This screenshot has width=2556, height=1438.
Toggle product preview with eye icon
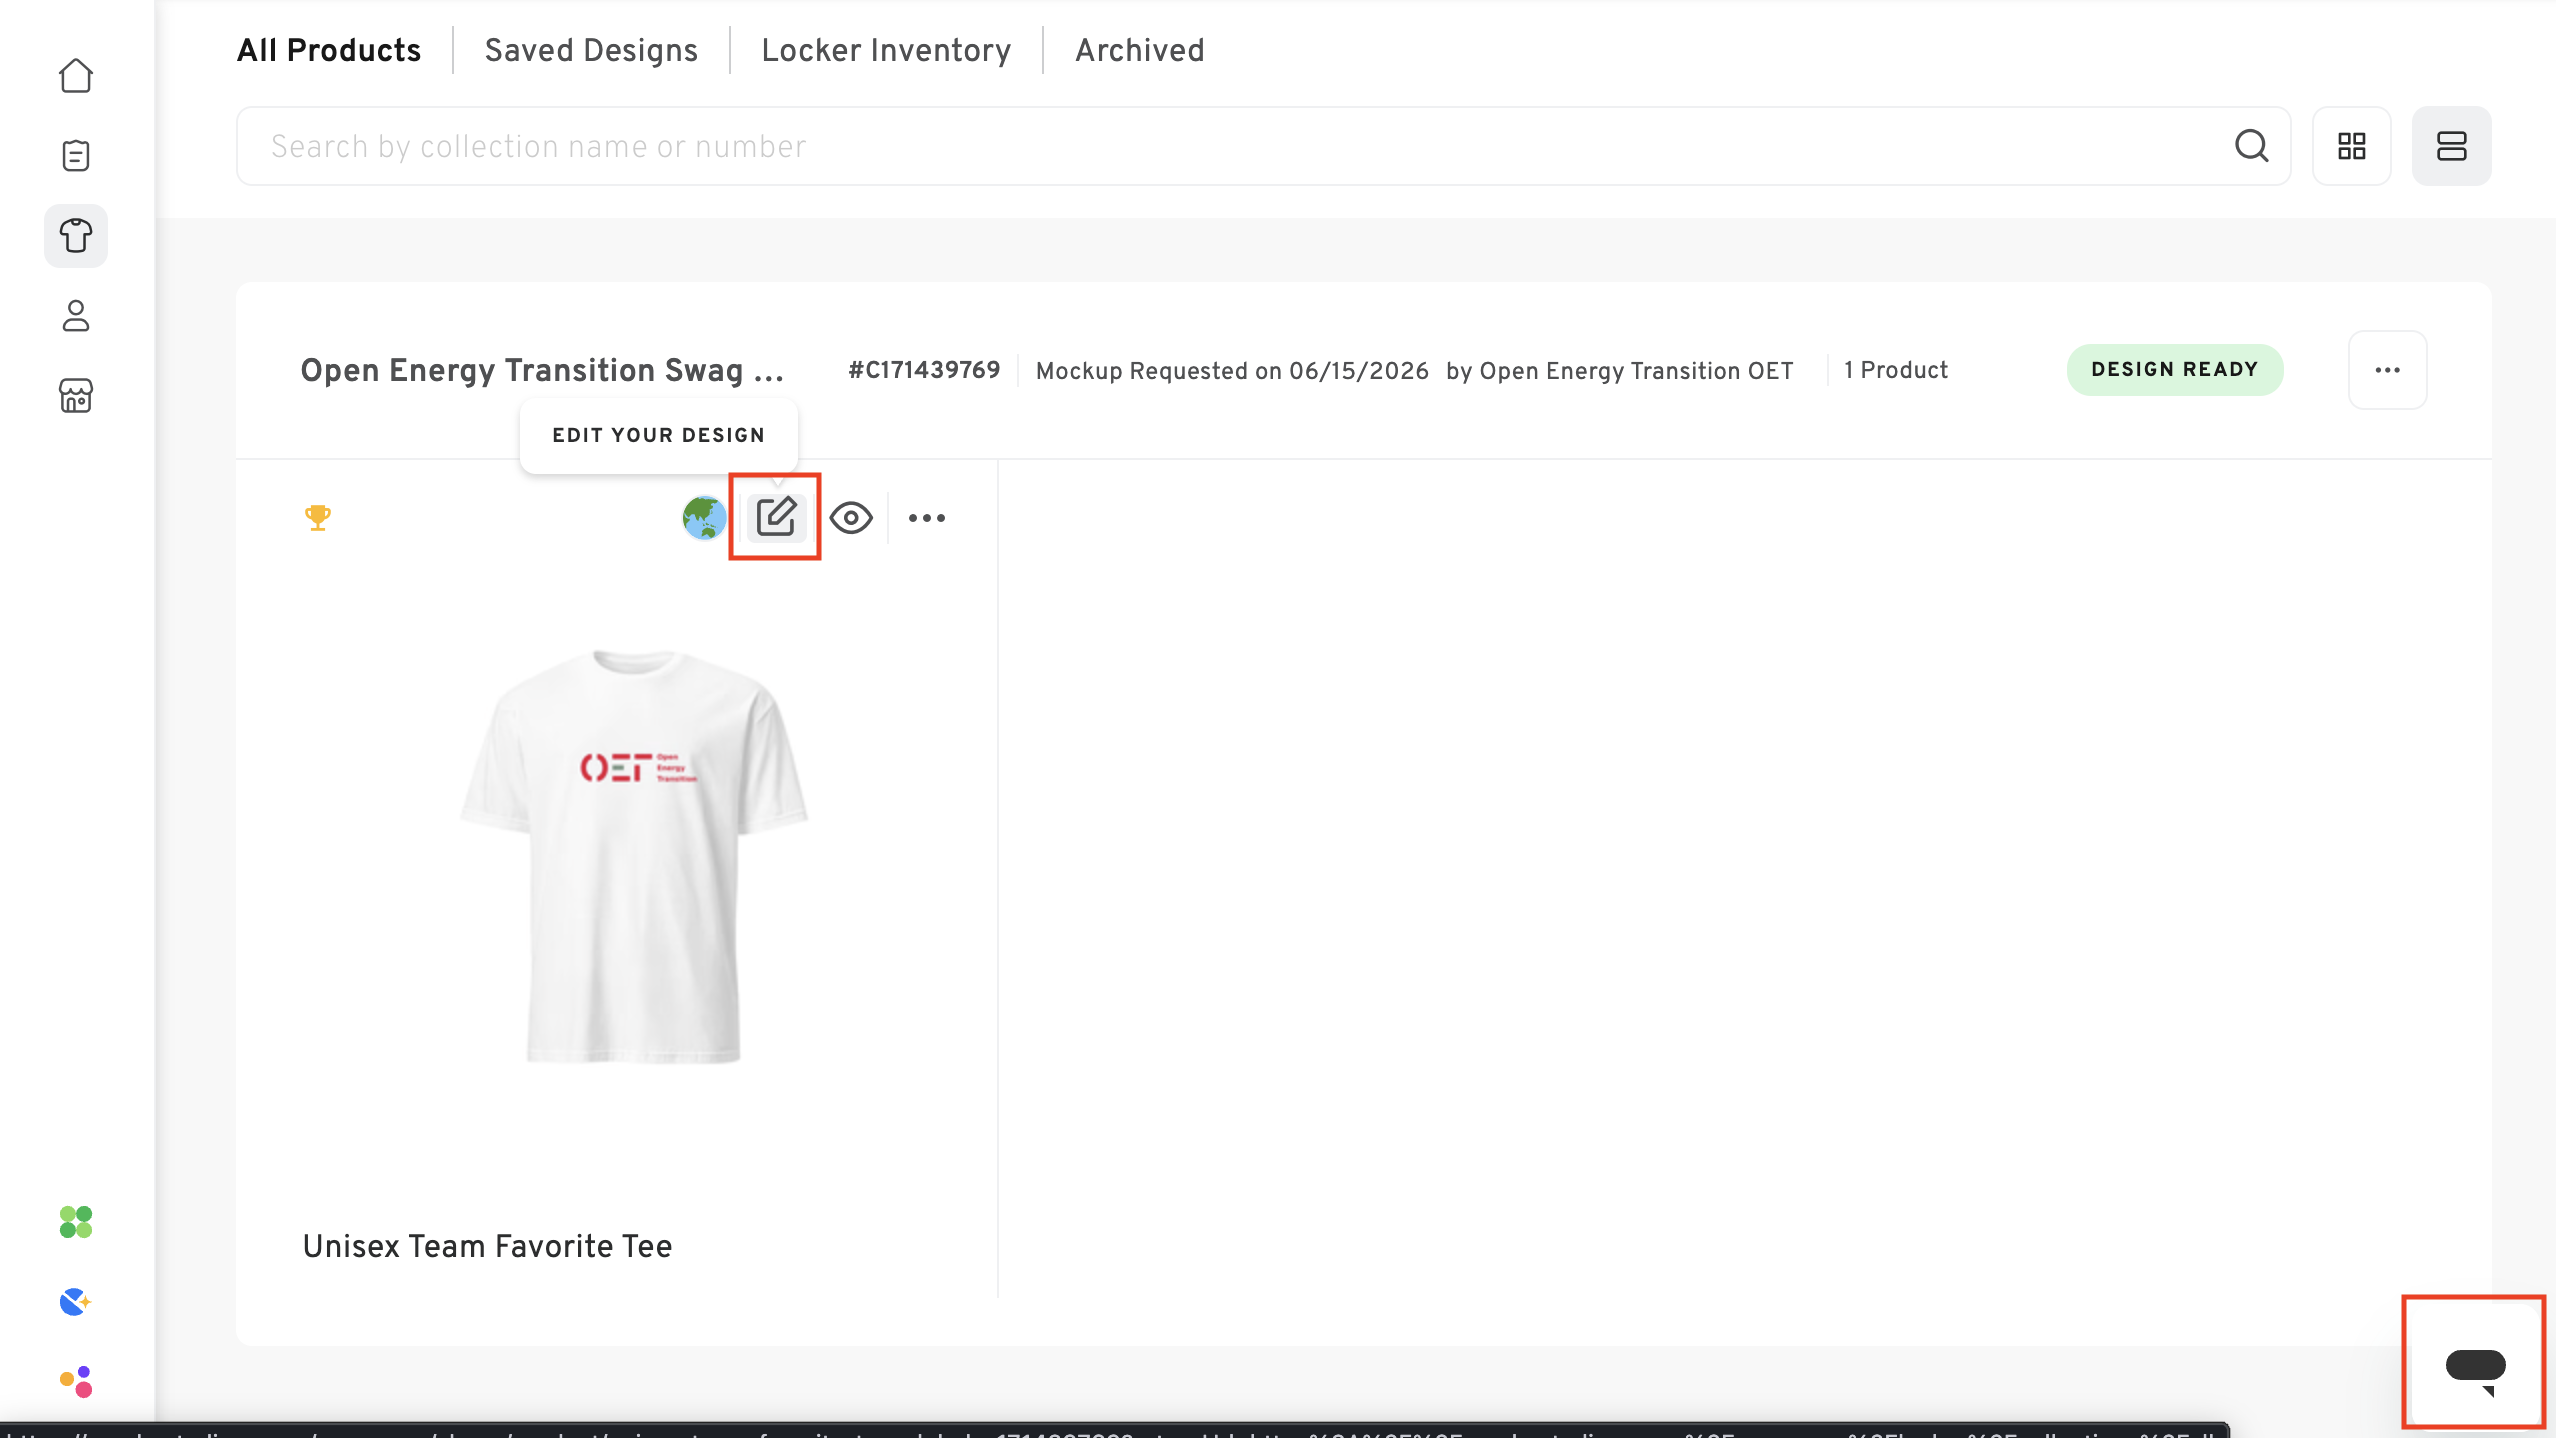[x=851, y=518]
